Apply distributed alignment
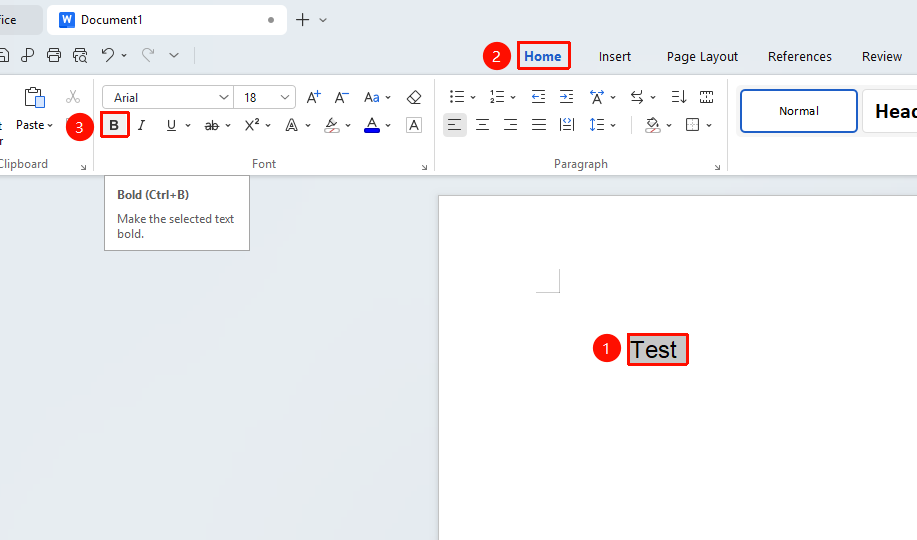917x540 pixels. [567, 125]
